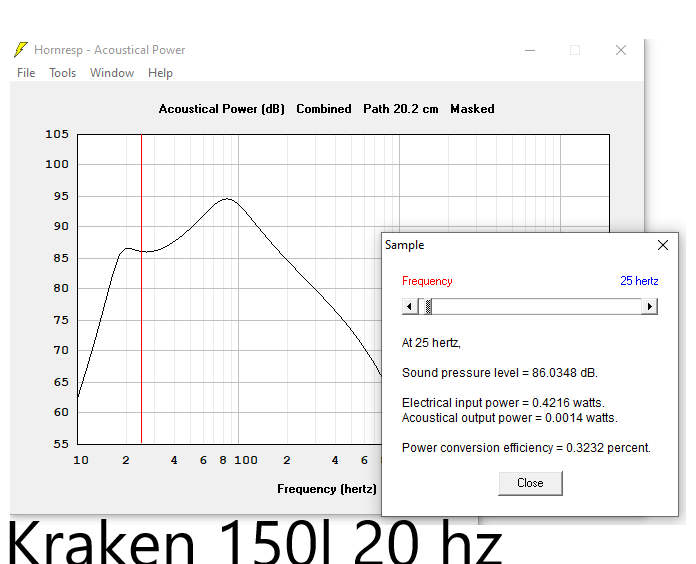The image size is (696, 564).
Task: Click the 105 value on the y-axis
Action: (x=57, y=134)
